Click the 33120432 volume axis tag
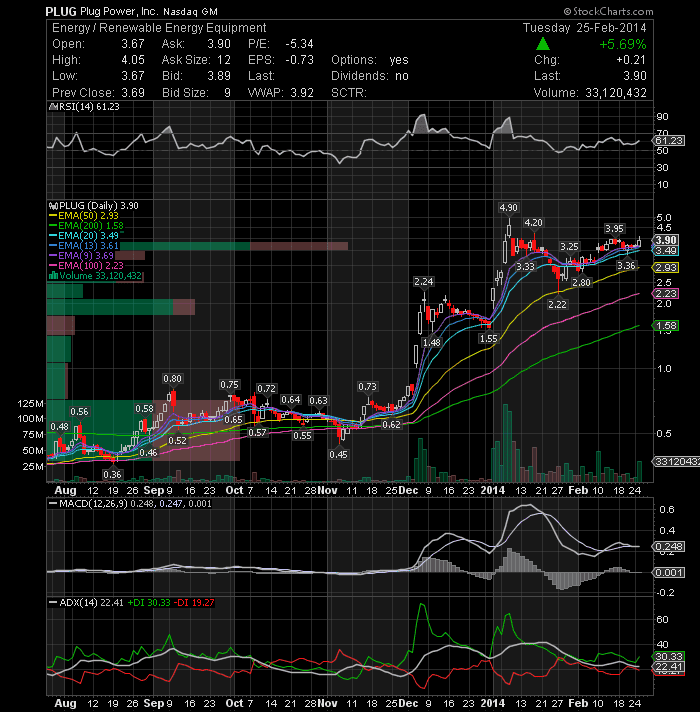Viewport: 700px width, 712px height. point(676,461)
